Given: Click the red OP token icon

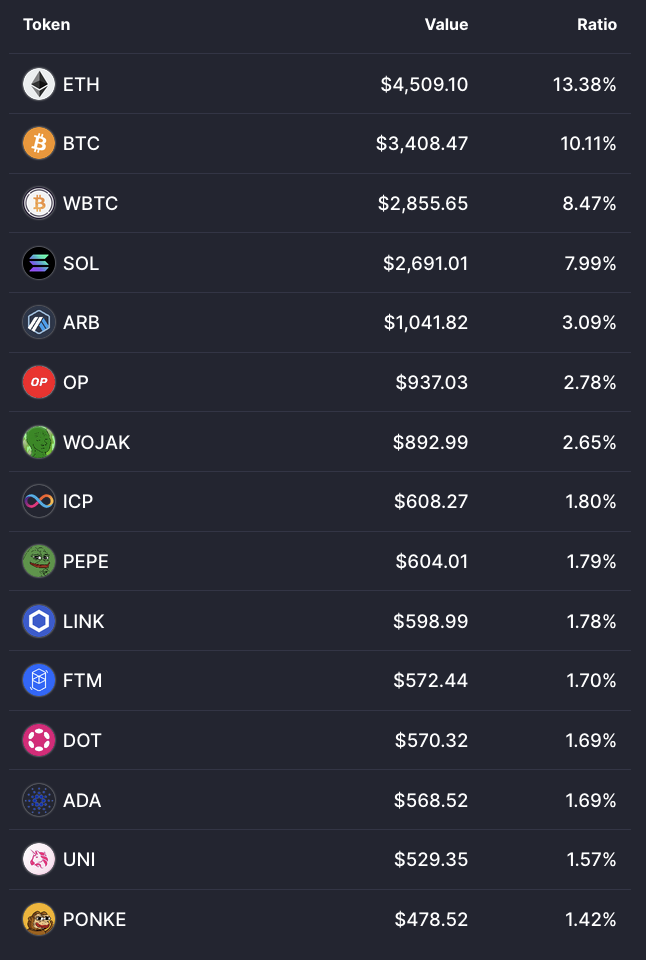Looking at the screenshot, I should [x=39, y=382].
